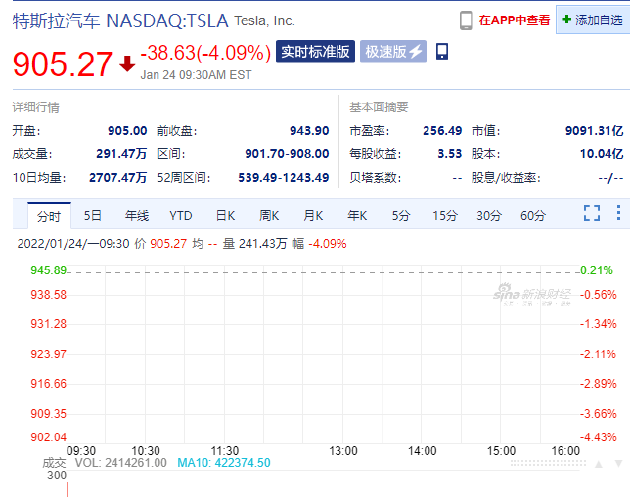This screenshot has width=630, height=497.
Task: Click the VOL: 2414261.00 label
Action: [121, 463]
